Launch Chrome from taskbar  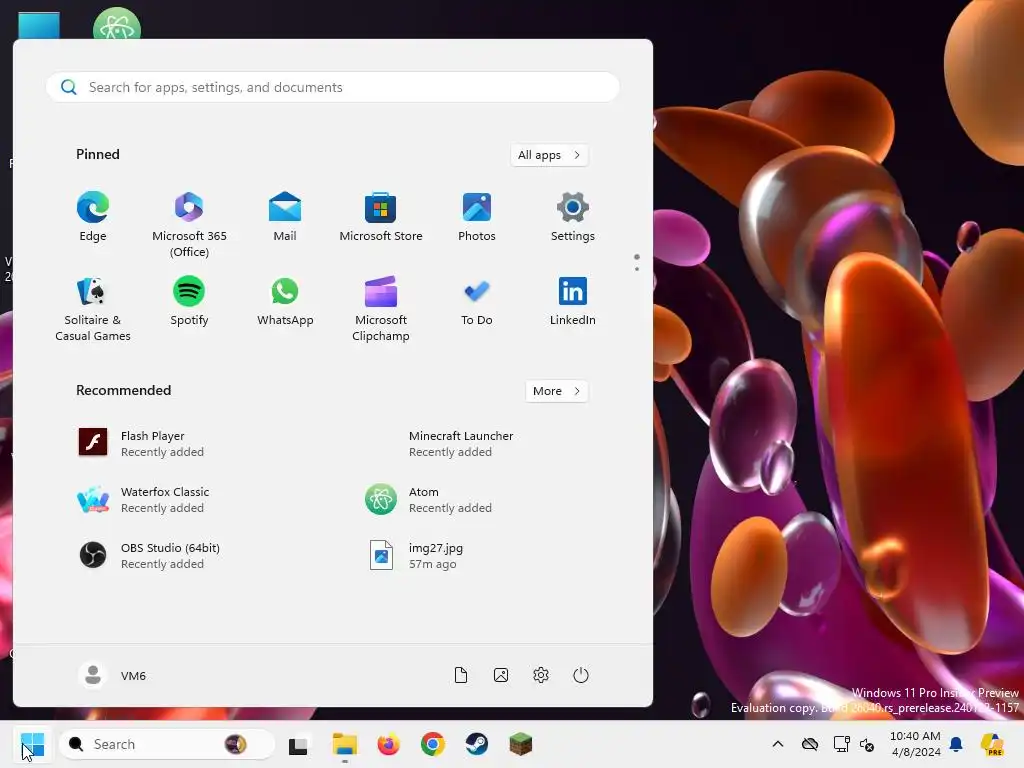(432, 744)
